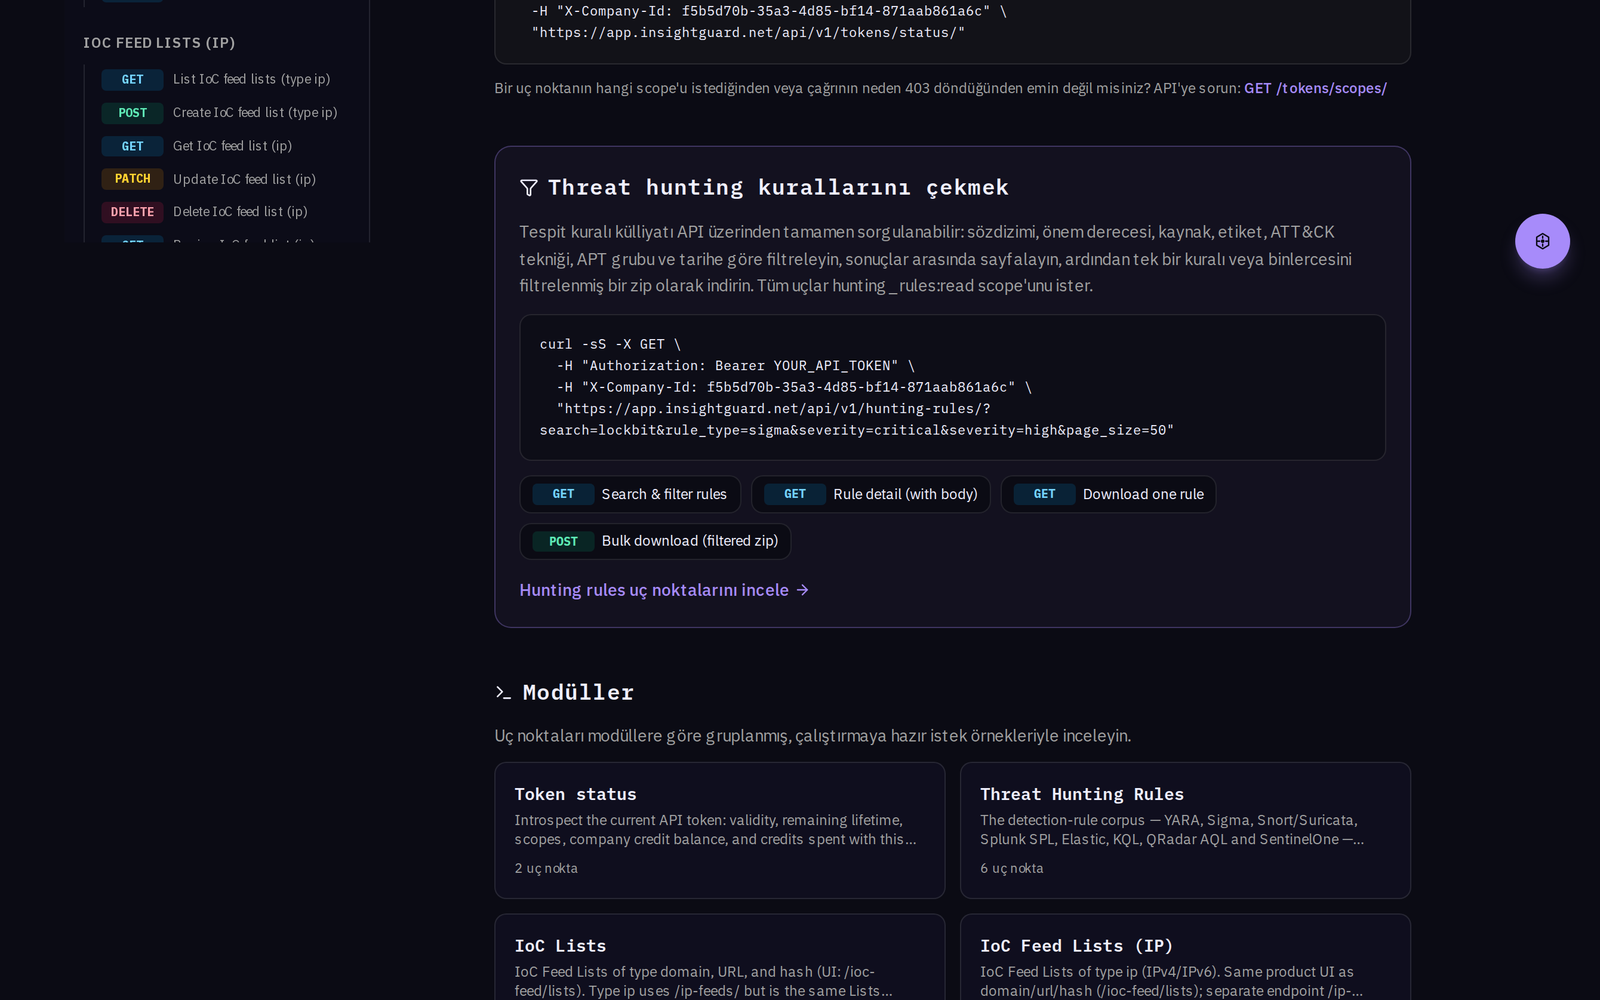
Task: Click the PATCH method badge in sidebar
Action: click(132, 179)
